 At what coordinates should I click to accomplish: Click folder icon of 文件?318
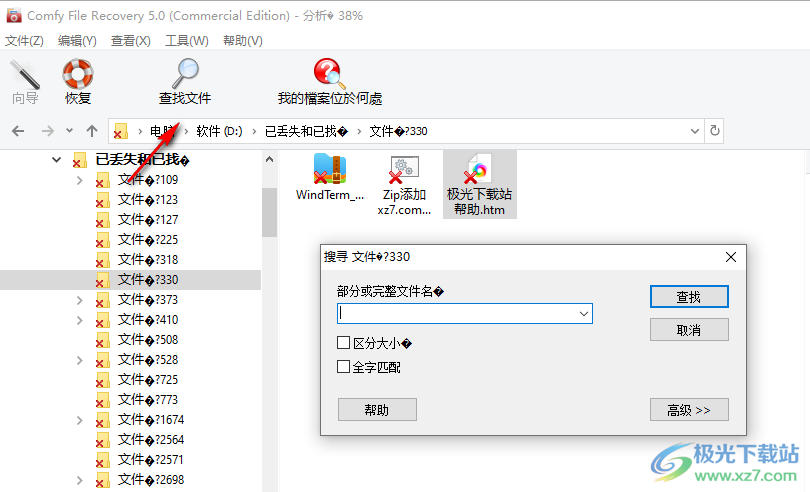pyautogui.click(x=102, y=260)
